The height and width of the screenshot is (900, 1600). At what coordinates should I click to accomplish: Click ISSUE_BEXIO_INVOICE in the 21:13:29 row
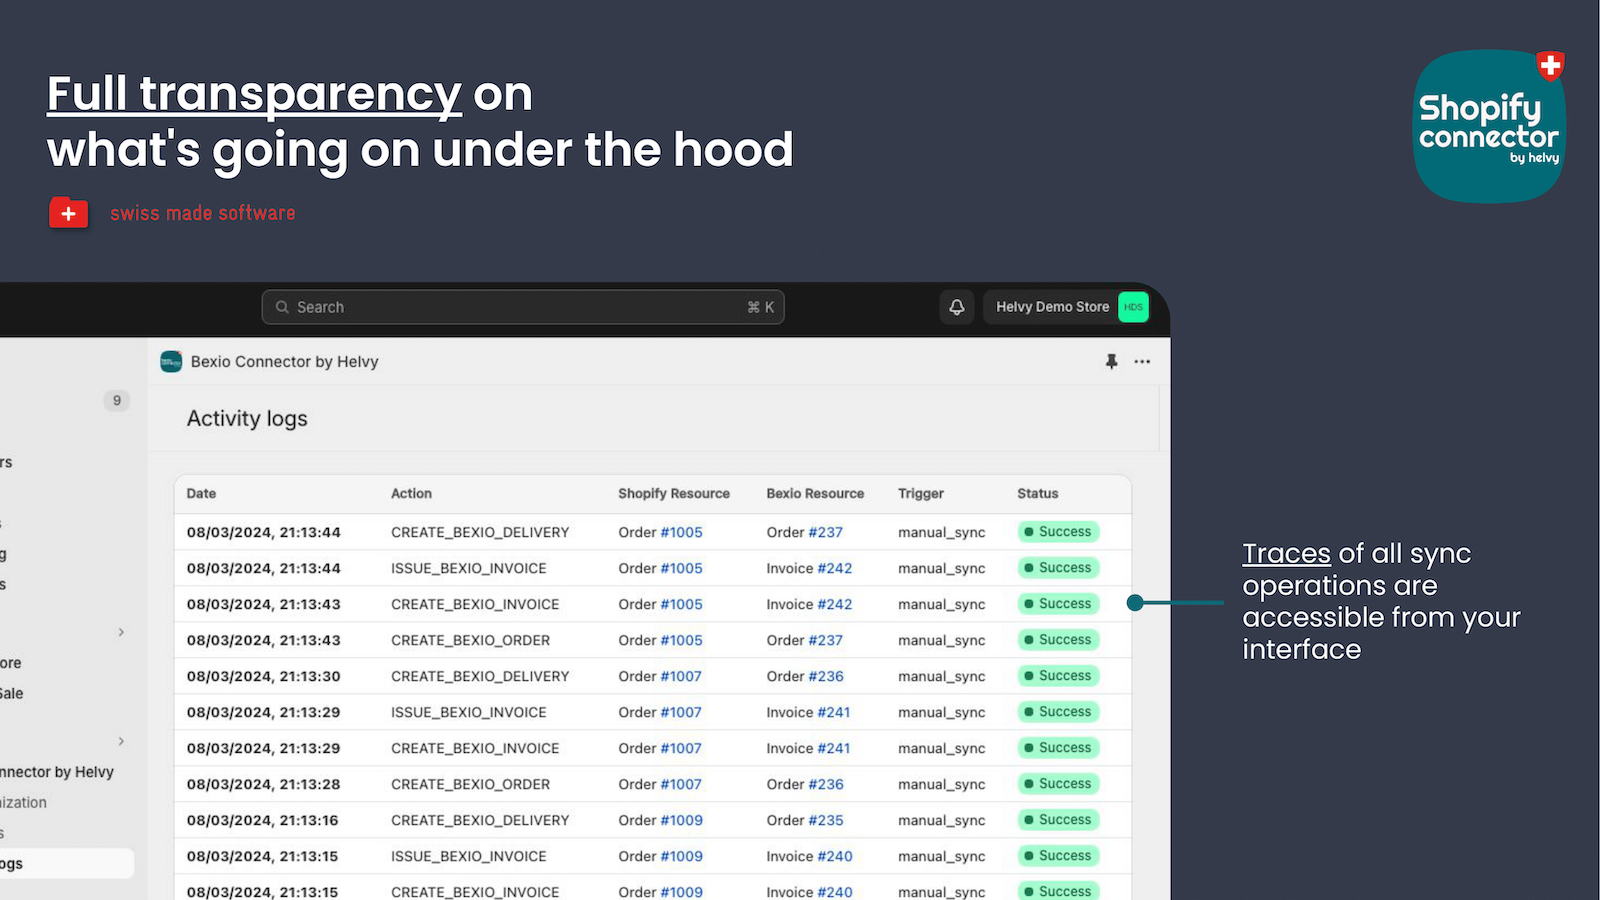point(469,712)
